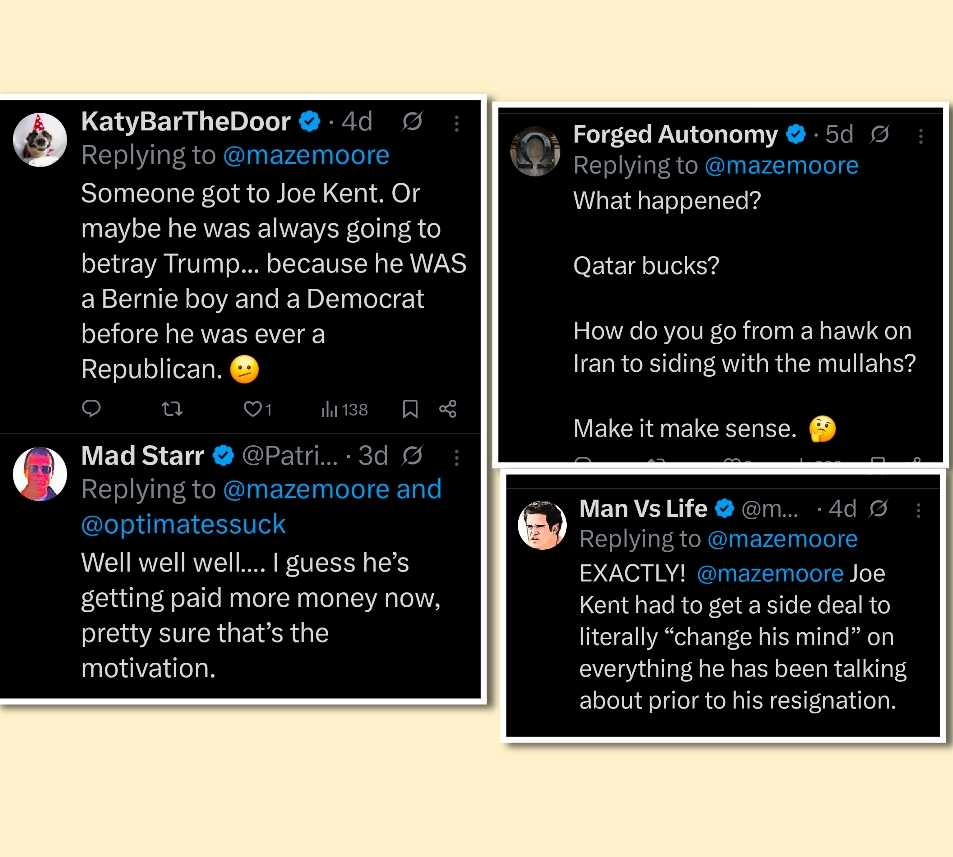Share KatyBarTheDoor's tweet

click(x=447, y=408)
